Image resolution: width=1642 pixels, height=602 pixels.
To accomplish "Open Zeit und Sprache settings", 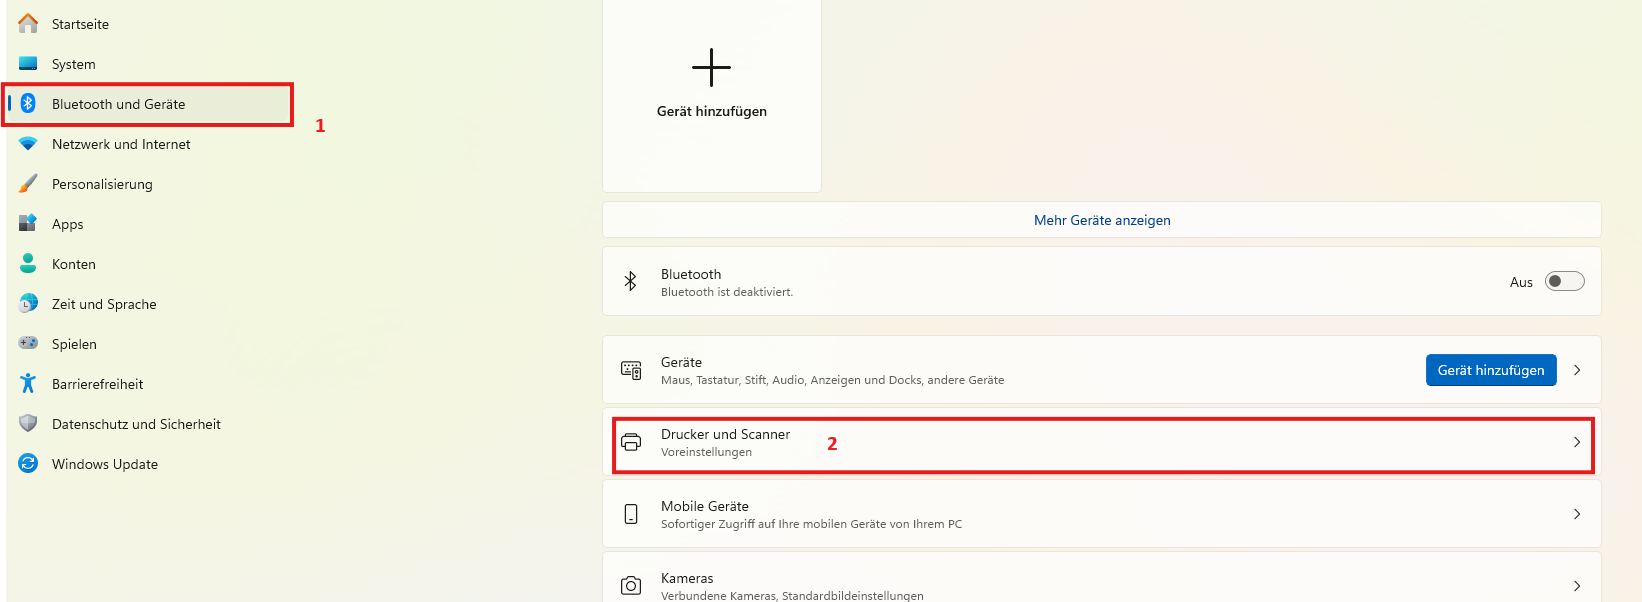I will coord(104,304).
